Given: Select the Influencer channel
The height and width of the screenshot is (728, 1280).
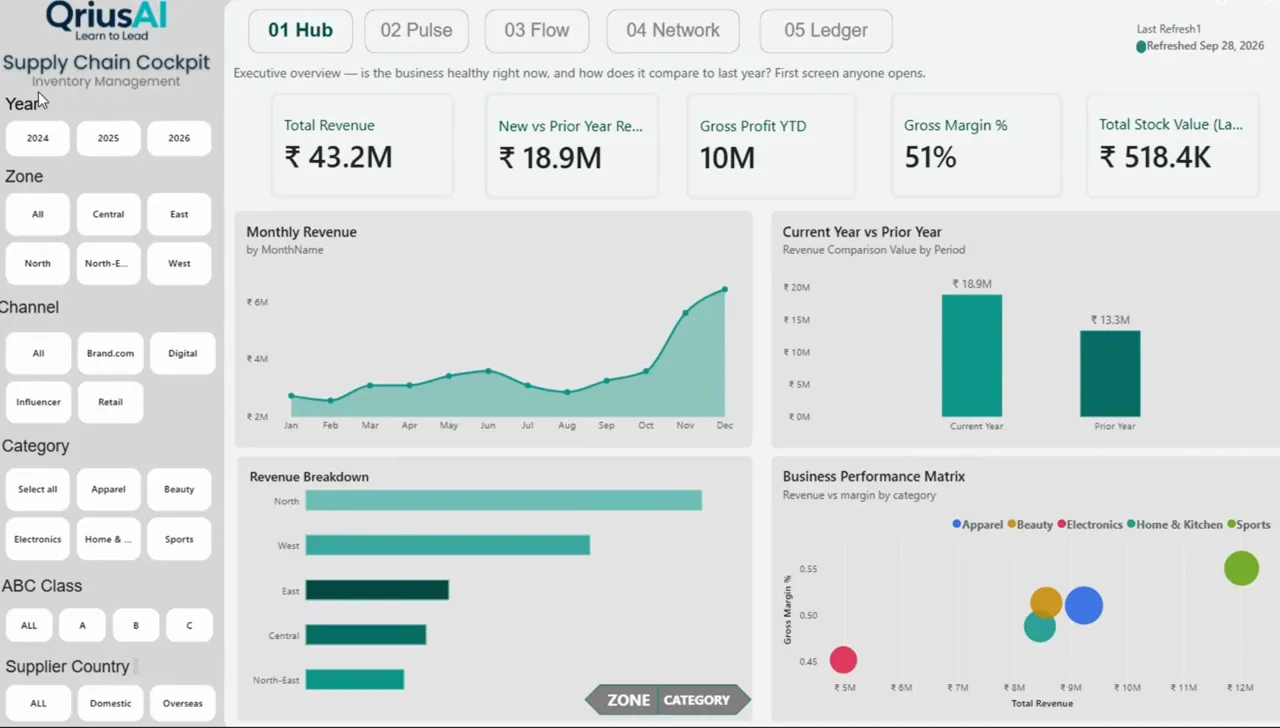Looking at the screenshot, I should point(38,402).
